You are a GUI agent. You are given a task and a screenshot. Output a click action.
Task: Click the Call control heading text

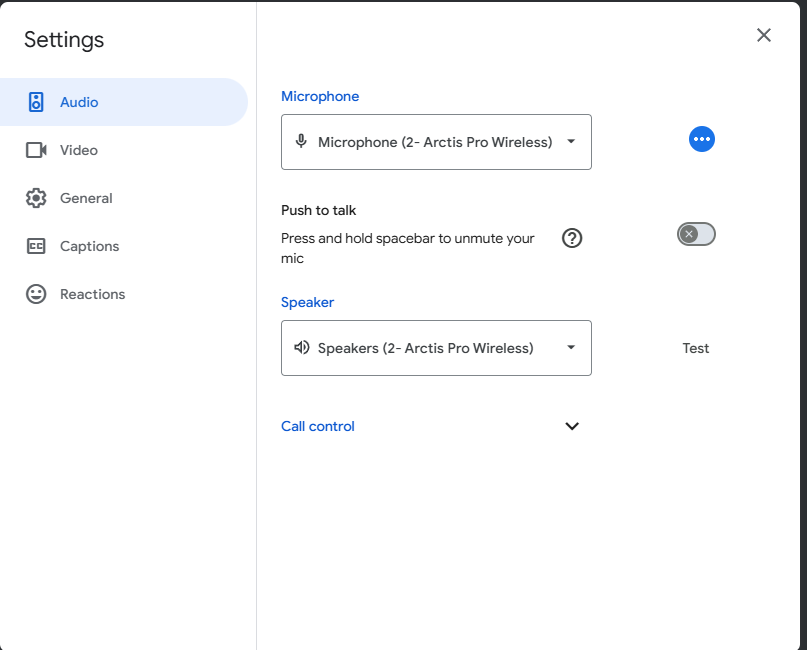(x=318, y=426)
